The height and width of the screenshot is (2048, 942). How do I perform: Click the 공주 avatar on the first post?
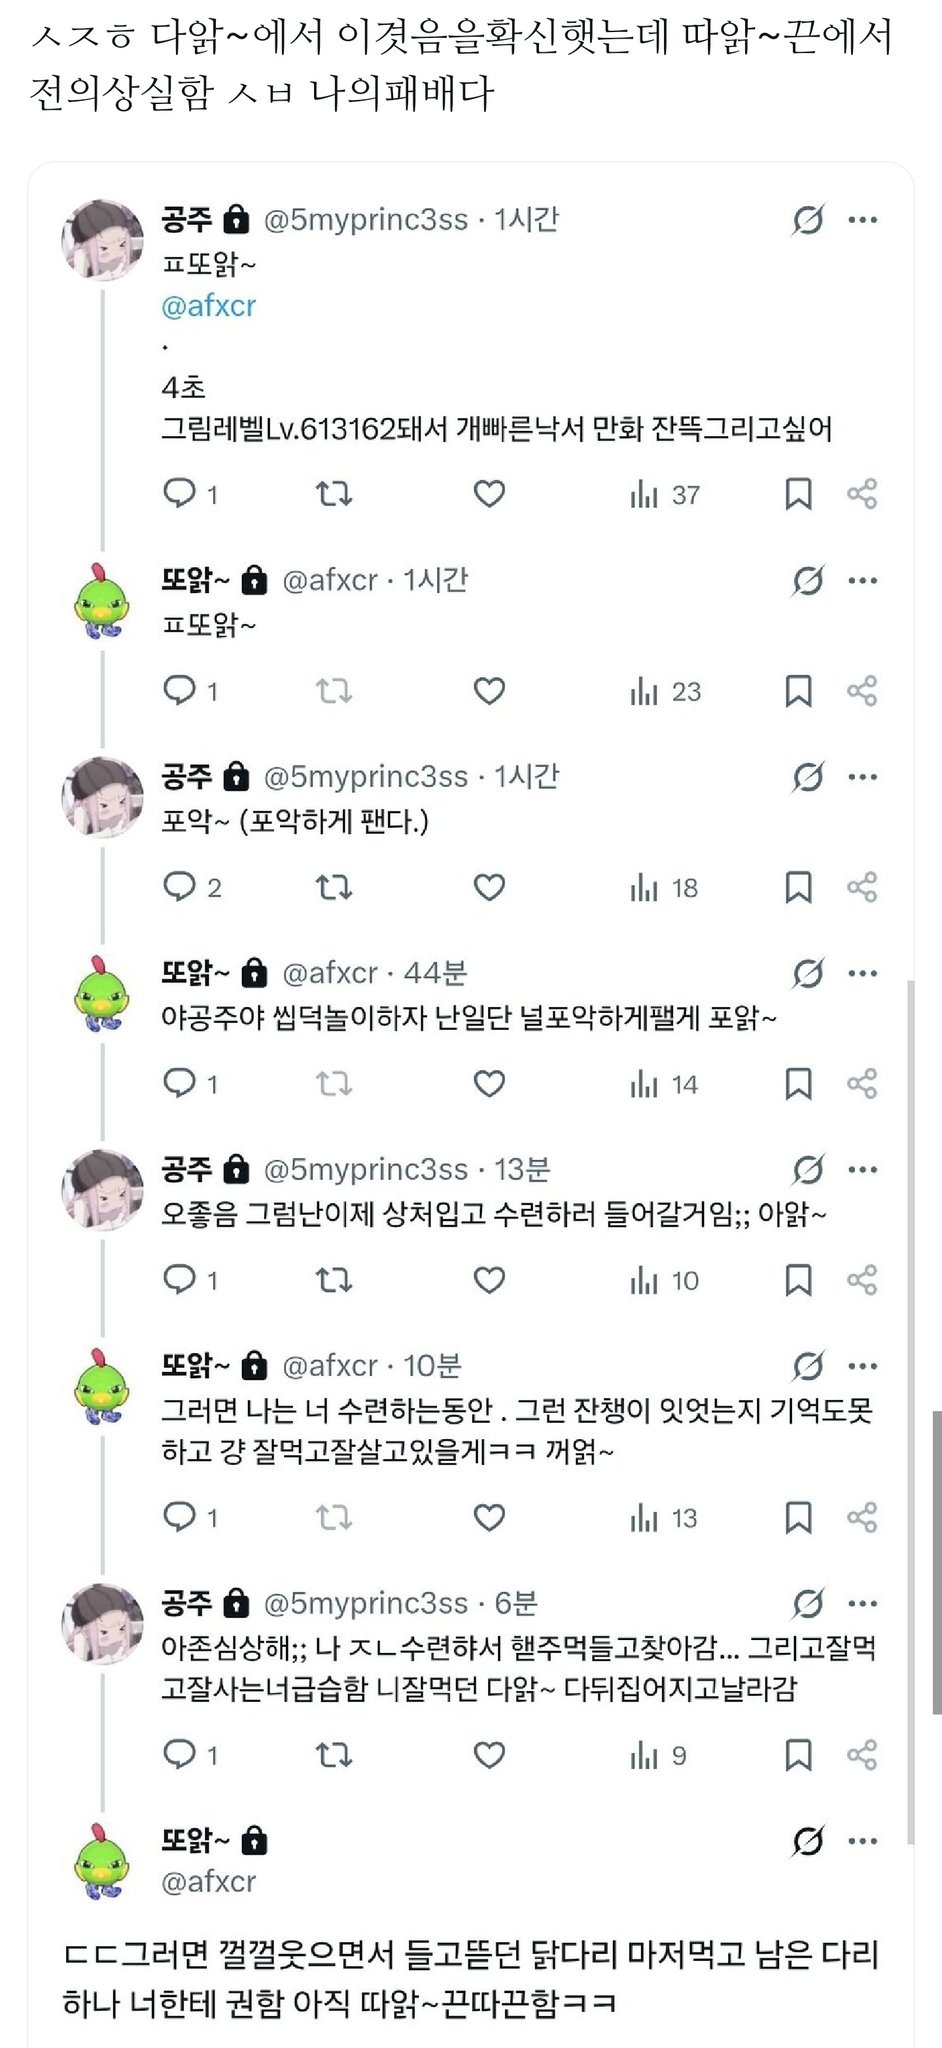click(x=102, y=240)
